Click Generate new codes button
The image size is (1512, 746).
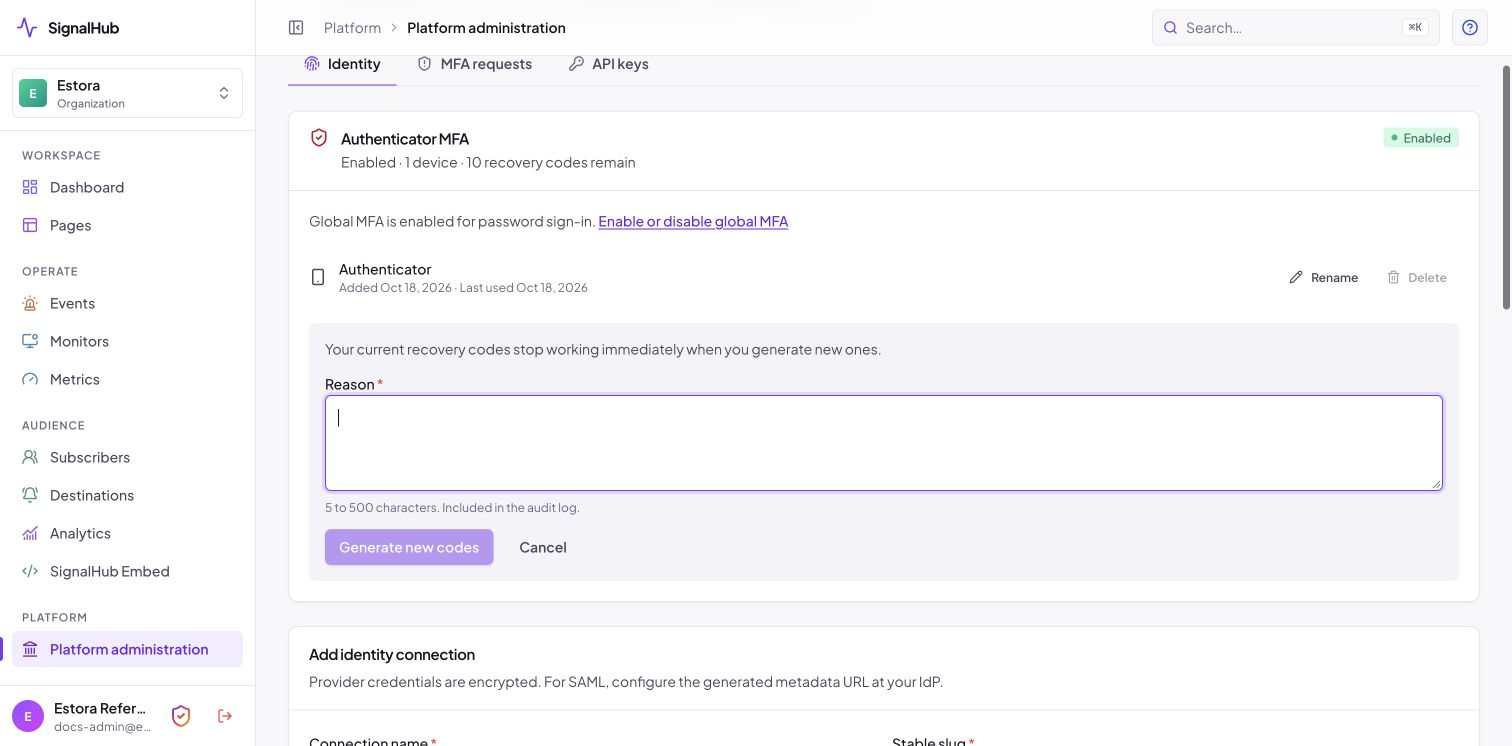(409, 547)
